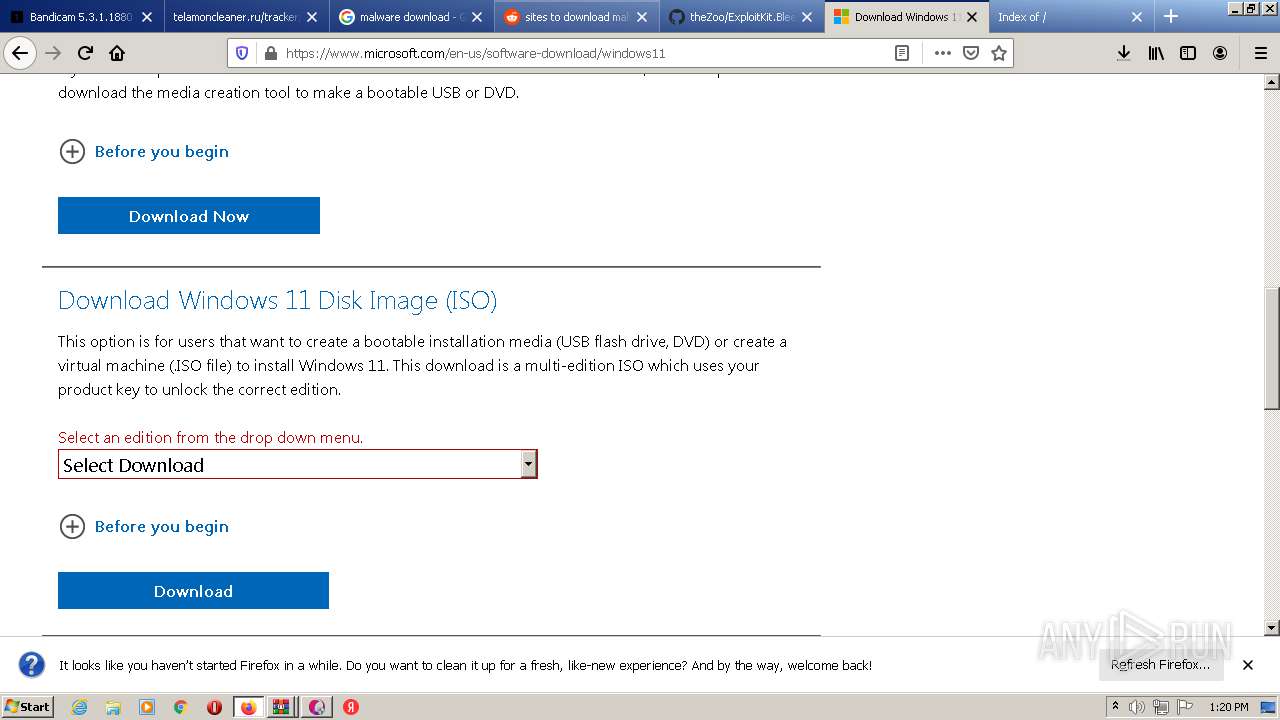Go back to the previous page
Image resolution: width=1280 pixels, height=720 pixels.
coord(20,53)
